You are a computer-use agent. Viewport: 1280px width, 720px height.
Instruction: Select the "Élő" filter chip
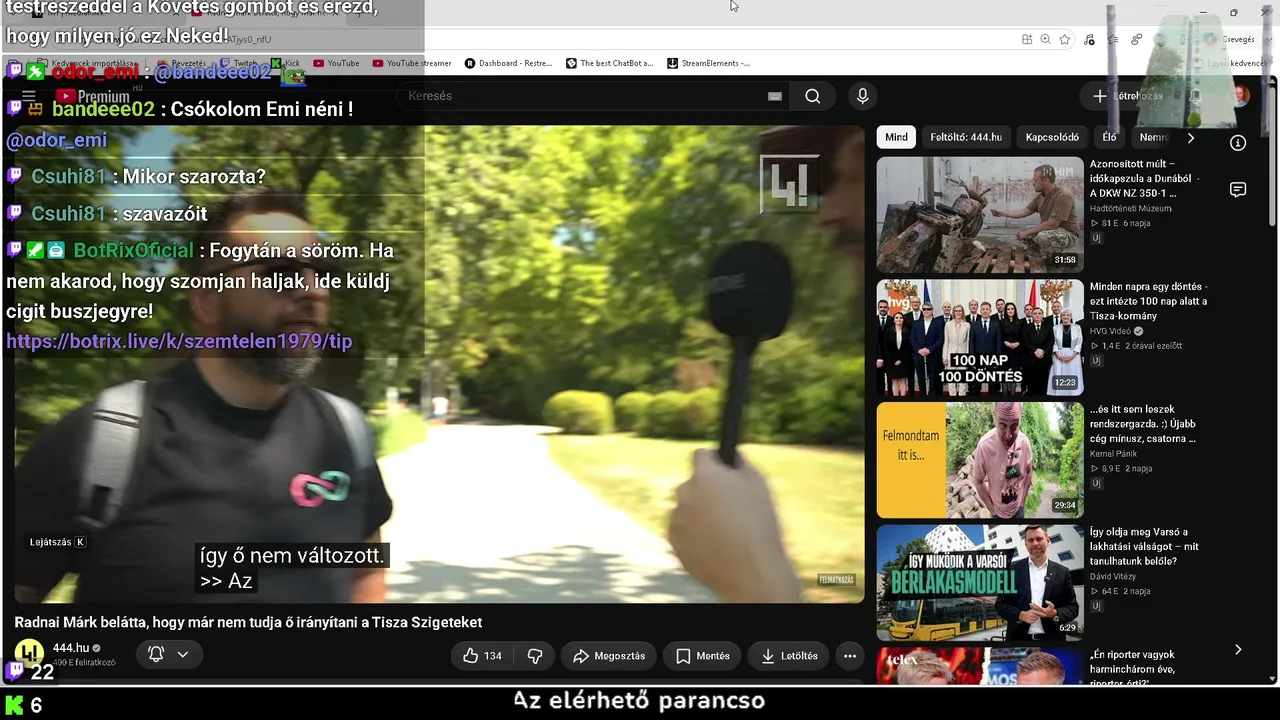tap(1109, 137)
